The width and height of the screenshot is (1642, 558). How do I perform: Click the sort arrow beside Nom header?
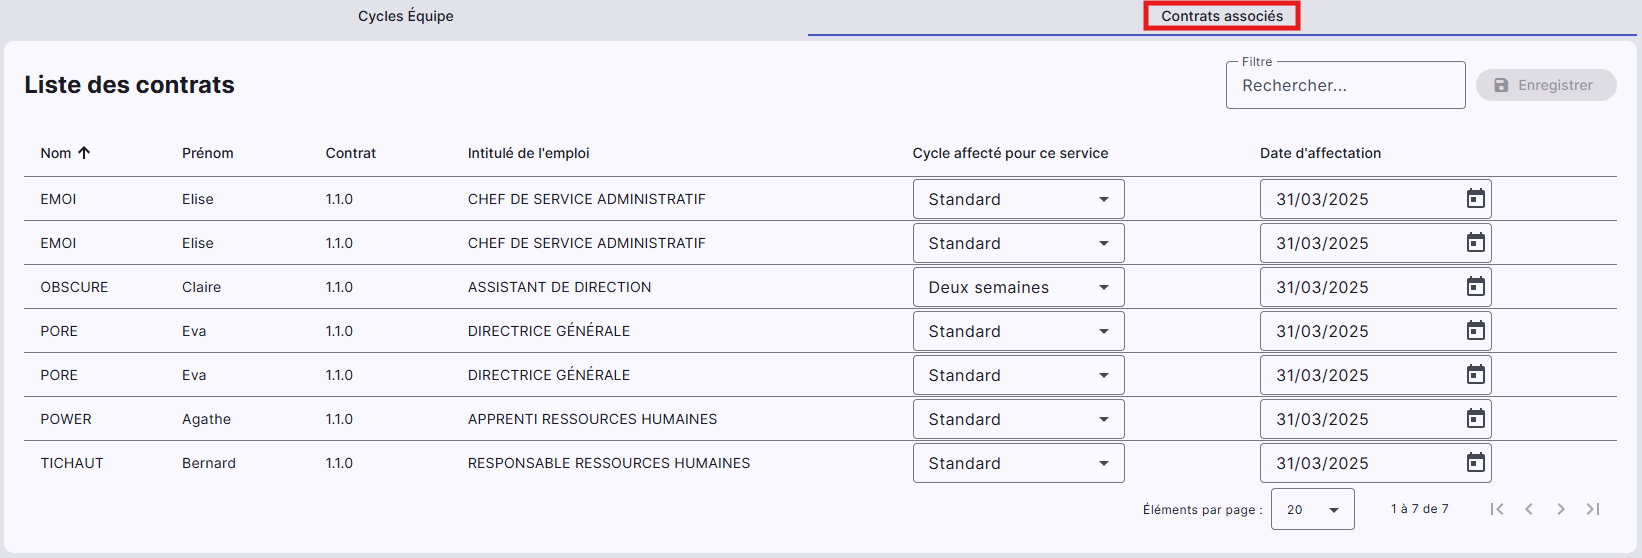(x=84, y=153)
